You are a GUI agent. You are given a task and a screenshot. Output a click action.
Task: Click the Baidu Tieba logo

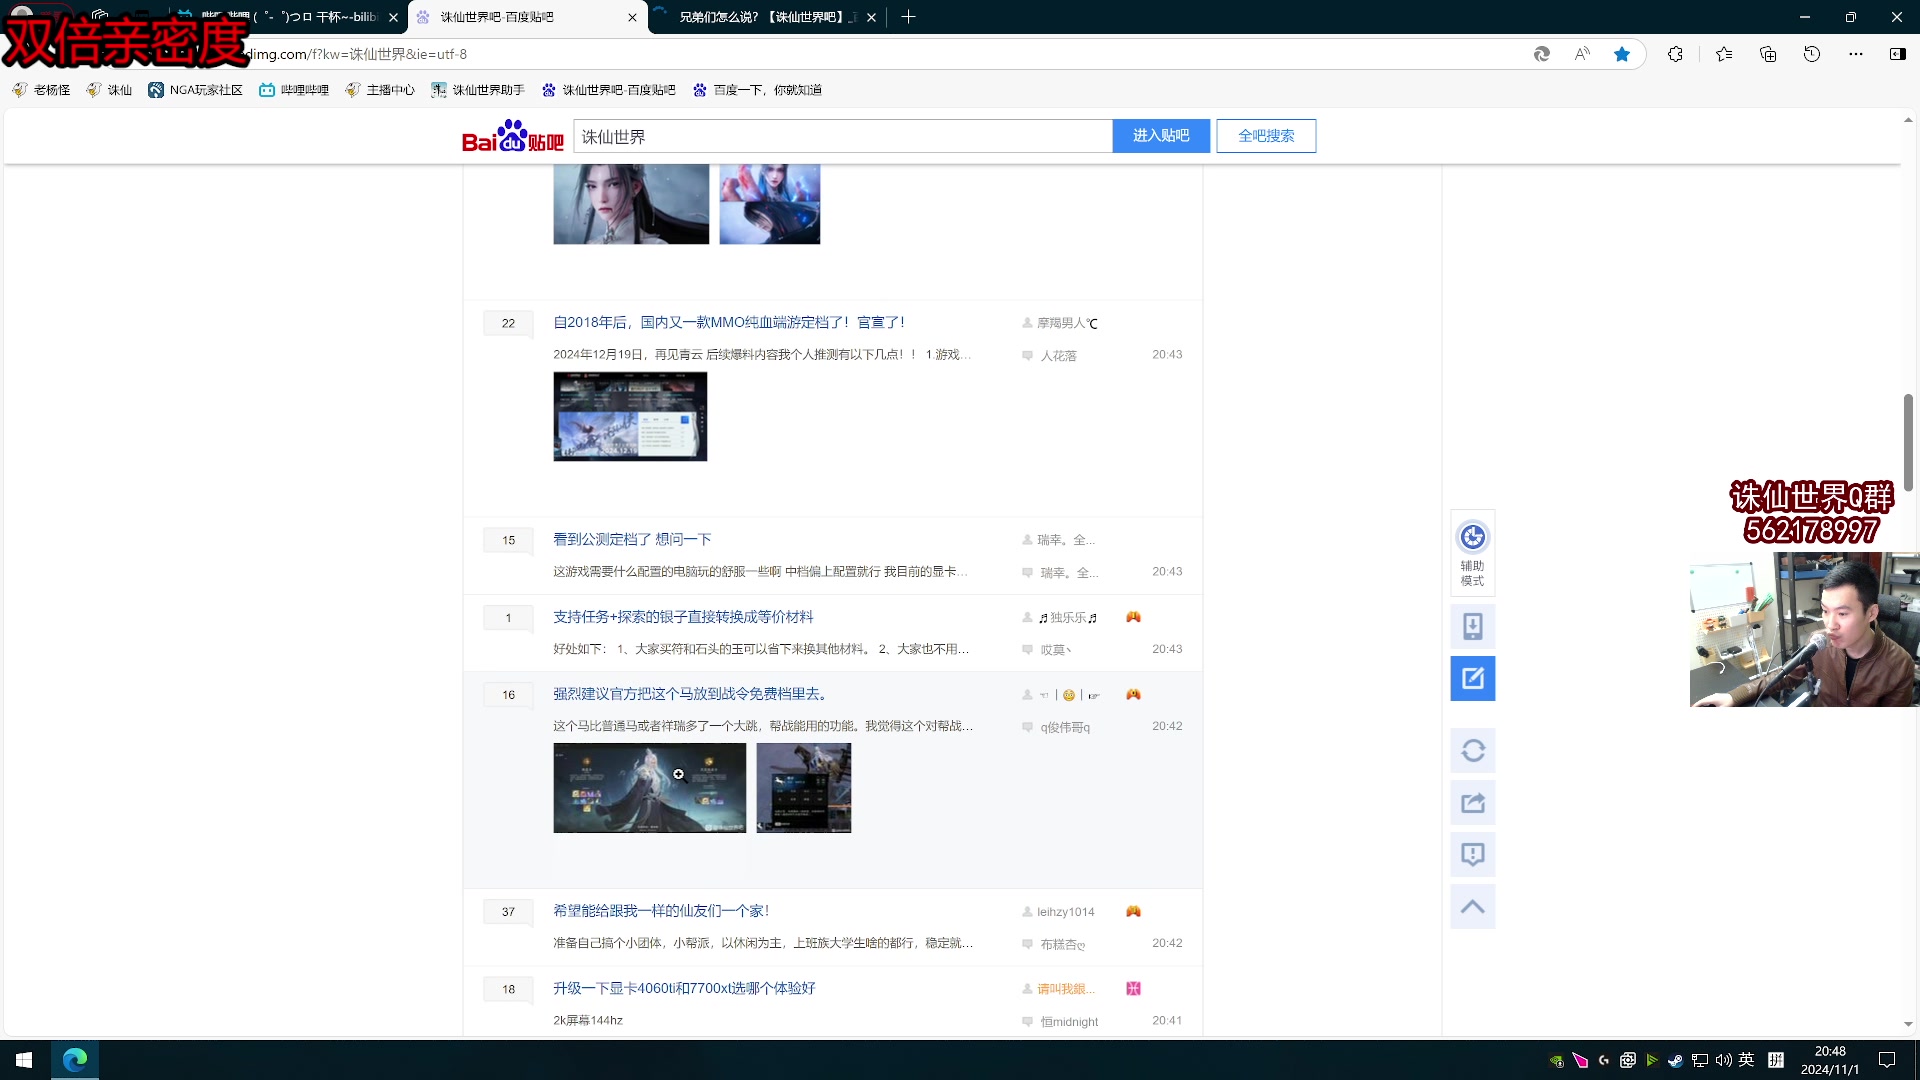pos(512,136)
